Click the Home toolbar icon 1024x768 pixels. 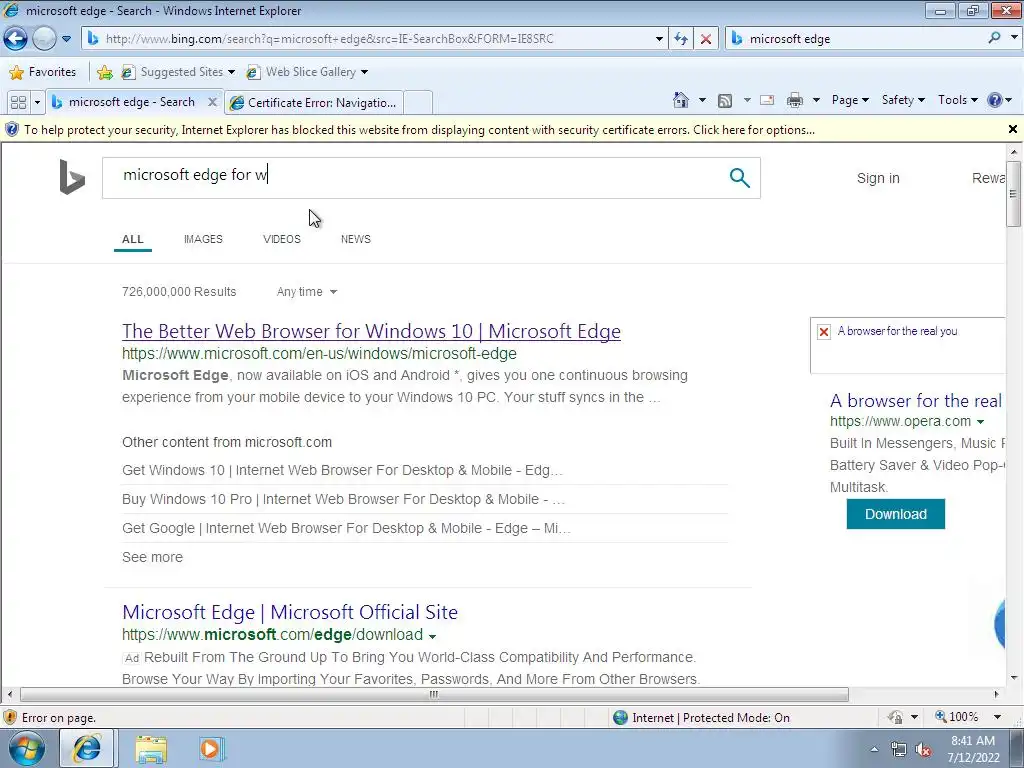coord(681,100)
